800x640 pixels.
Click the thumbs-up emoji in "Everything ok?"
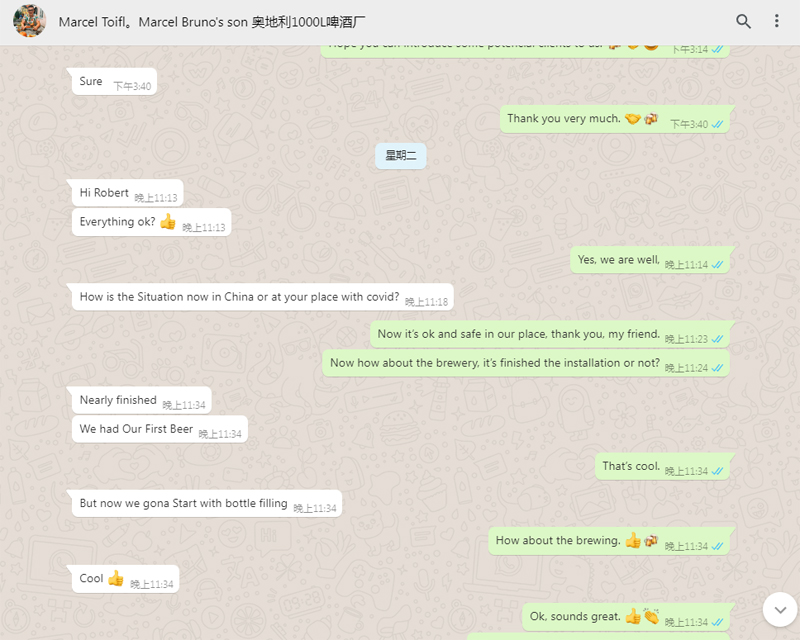tap(168, 221)
